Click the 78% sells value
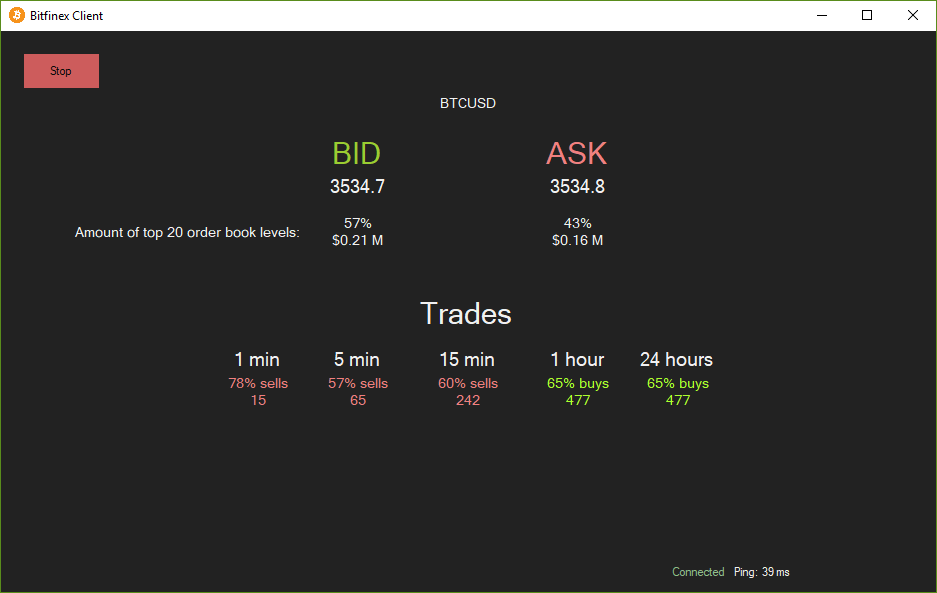The image size is (937, 593). tap(258, 383)
